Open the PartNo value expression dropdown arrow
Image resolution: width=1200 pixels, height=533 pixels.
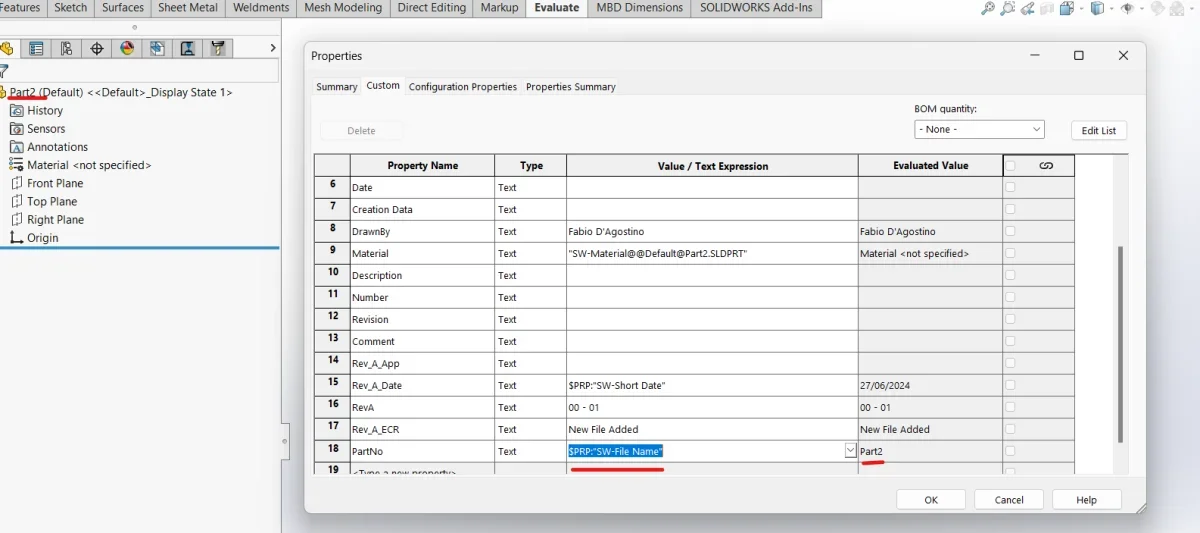(850, 451)
